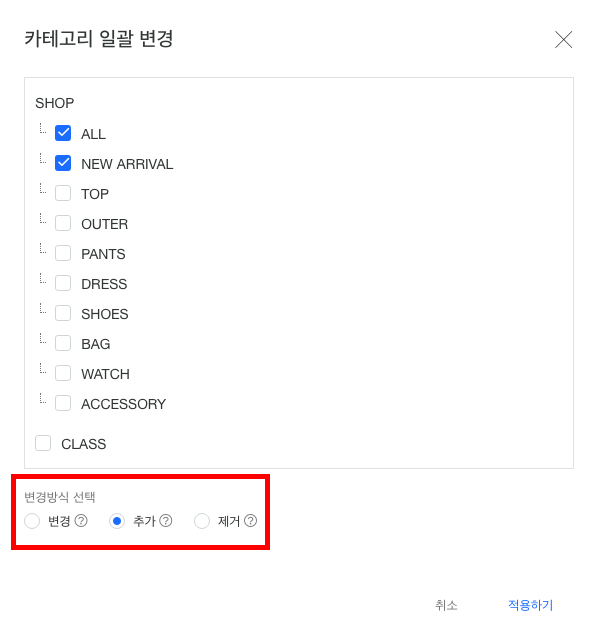Viewport: 598px width, 635px height.
Task: Tick the CLASS top-level checkbox
Action: coord(43,443)
